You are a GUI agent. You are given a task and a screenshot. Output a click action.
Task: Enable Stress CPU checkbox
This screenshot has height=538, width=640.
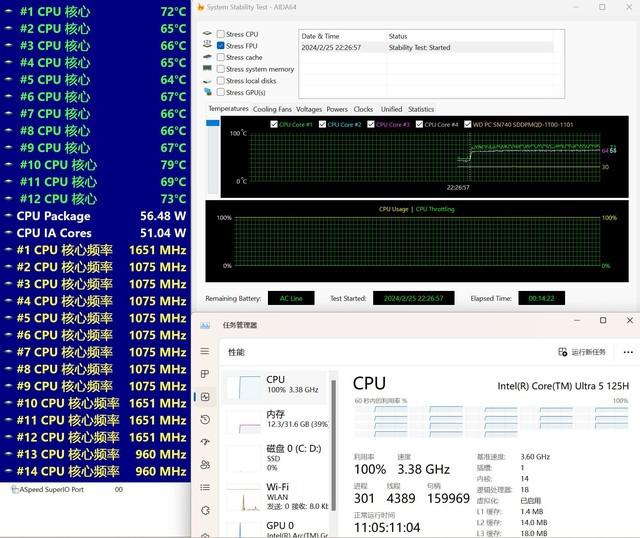tap(220, 34)
